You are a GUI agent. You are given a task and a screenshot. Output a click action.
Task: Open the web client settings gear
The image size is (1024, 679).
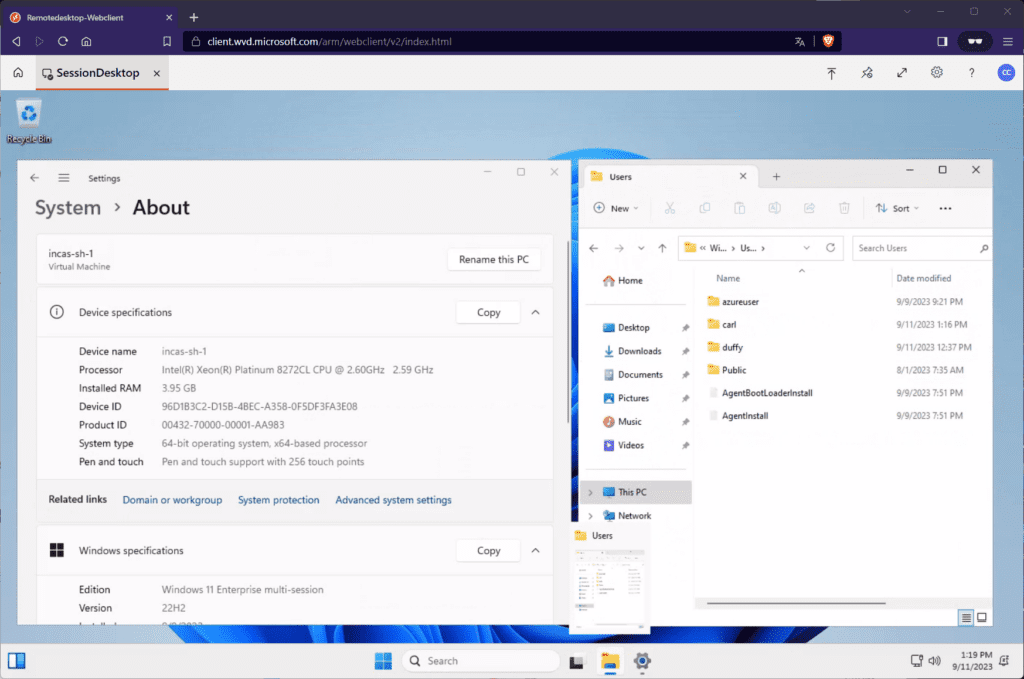[936, 72]
